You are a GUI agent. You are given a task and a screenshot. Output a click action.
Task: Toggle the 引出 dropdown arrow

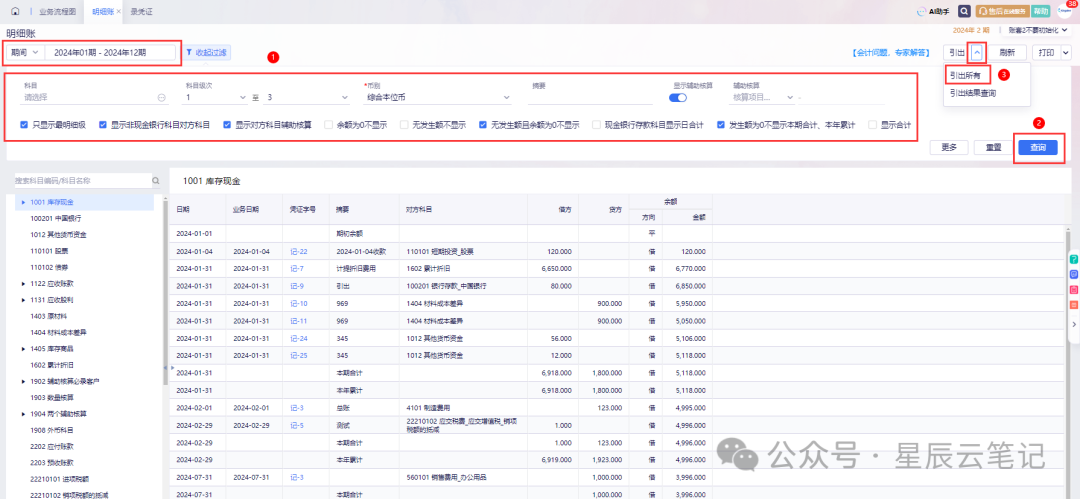(x=977, y=52)
